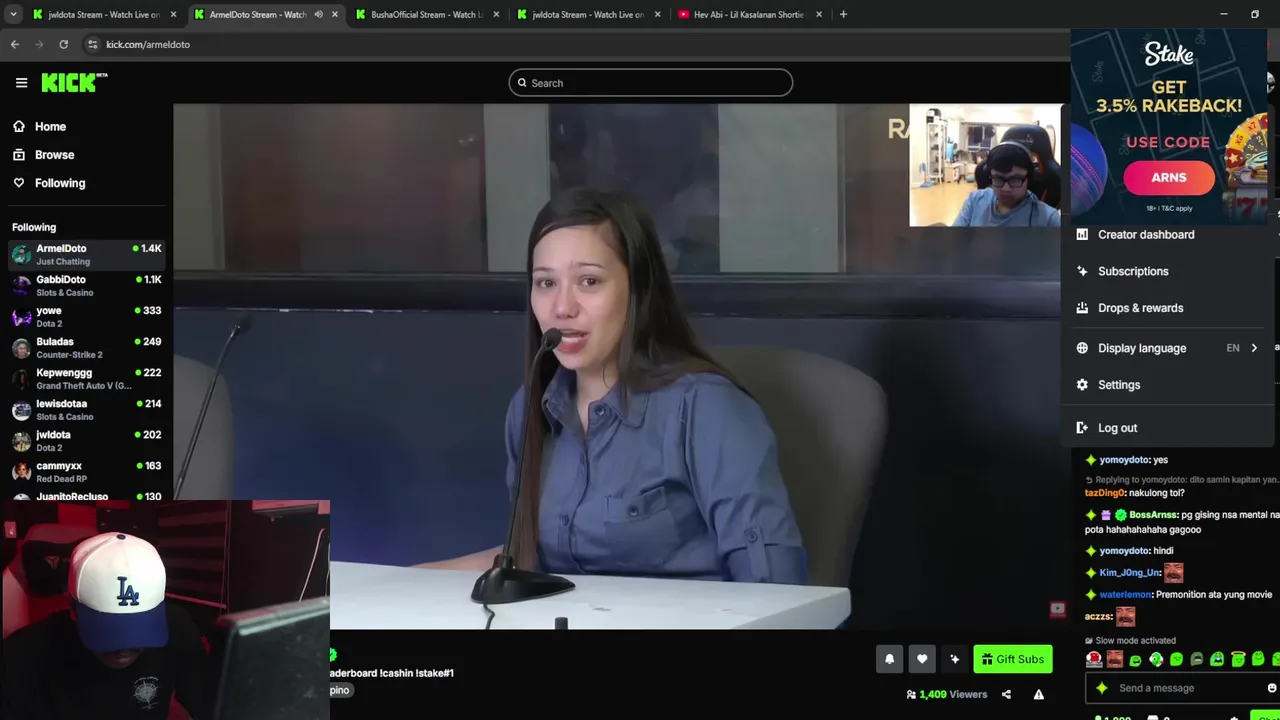Switch to the Hev Abi YouTube tab

pos(750,14)
